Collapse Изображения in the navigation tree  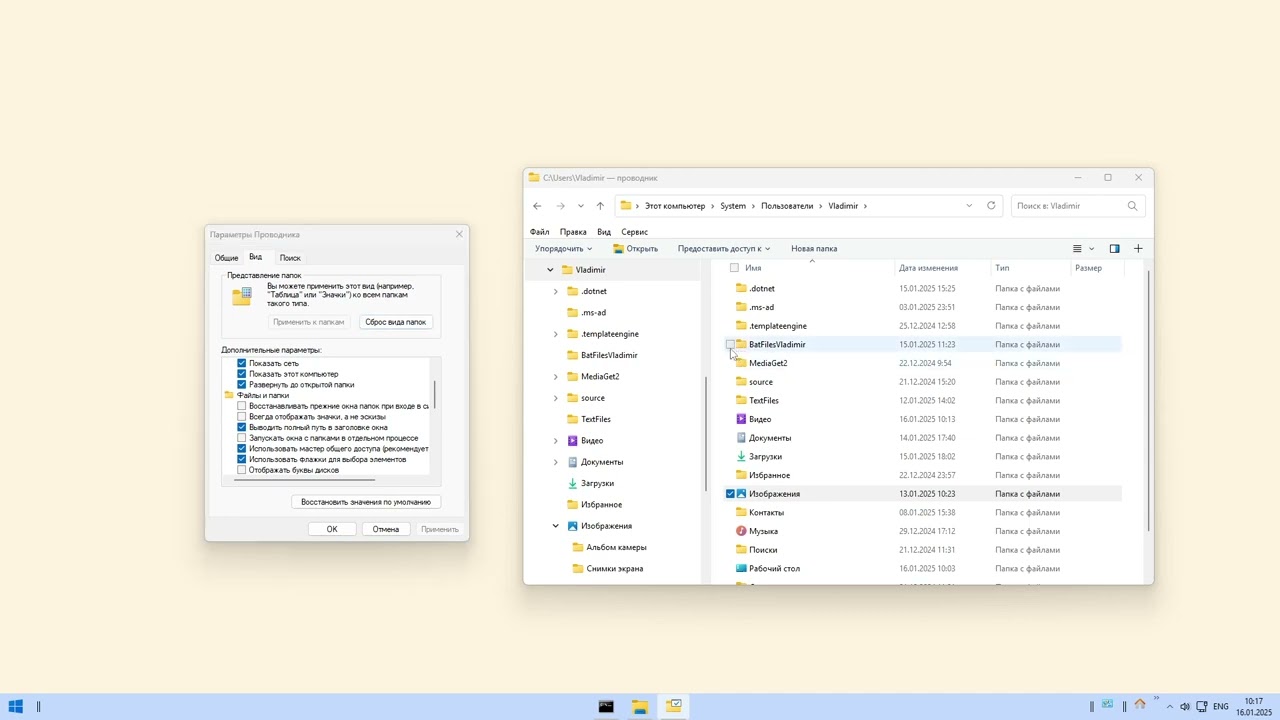(x=556, y=526)
